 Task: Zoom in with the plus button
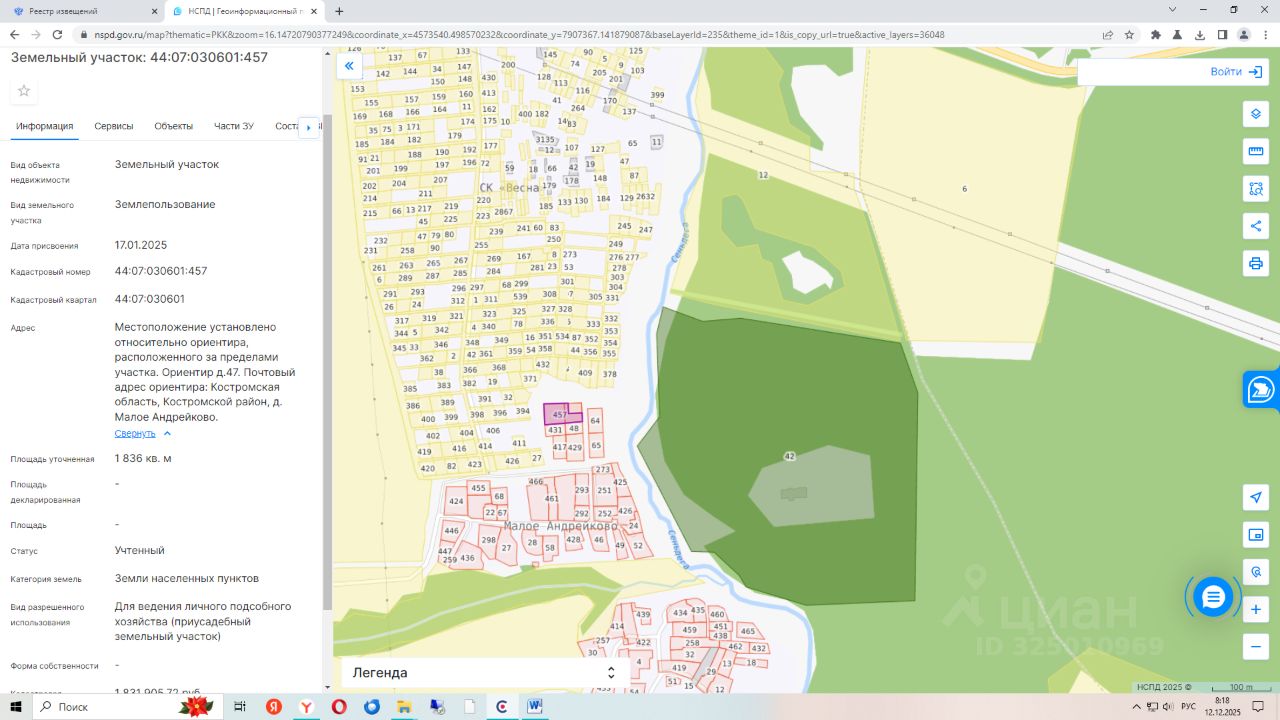[1255, 609]
